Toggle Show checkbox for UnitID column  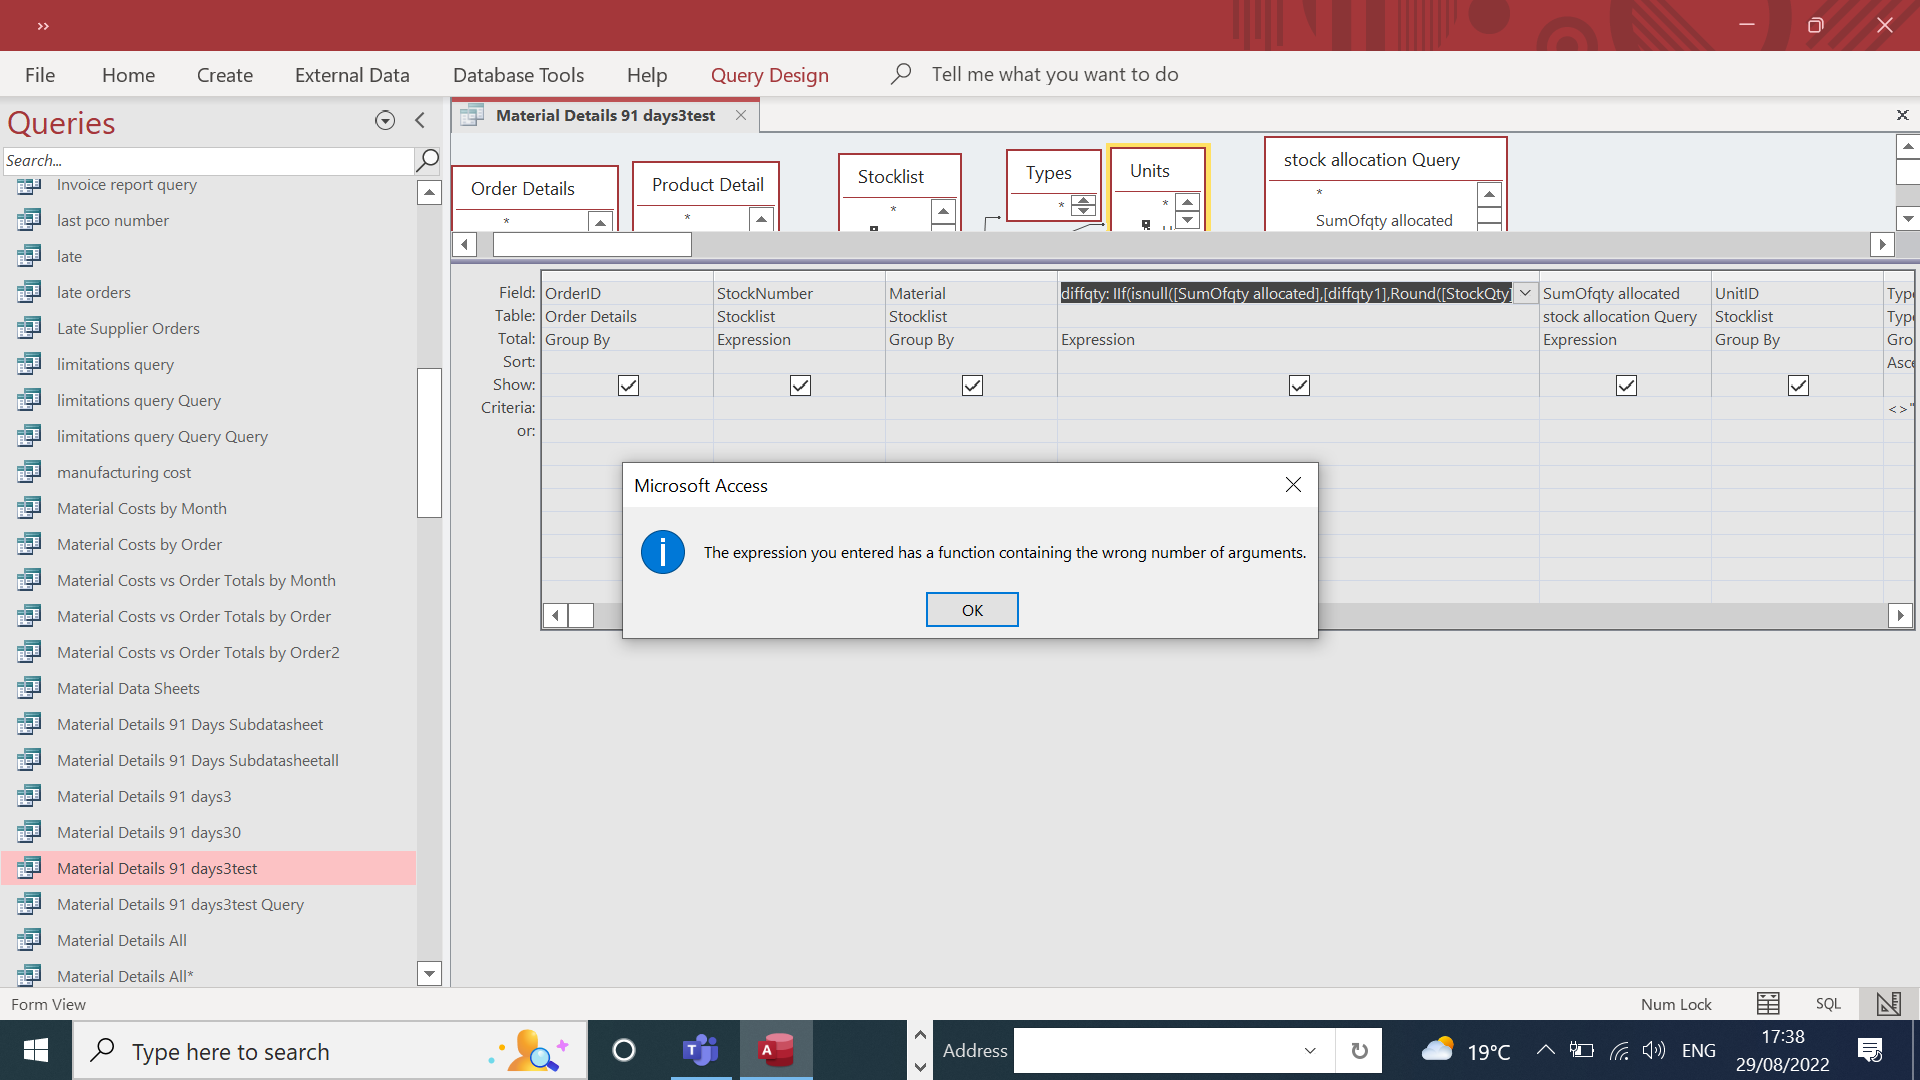point(1798,385)
